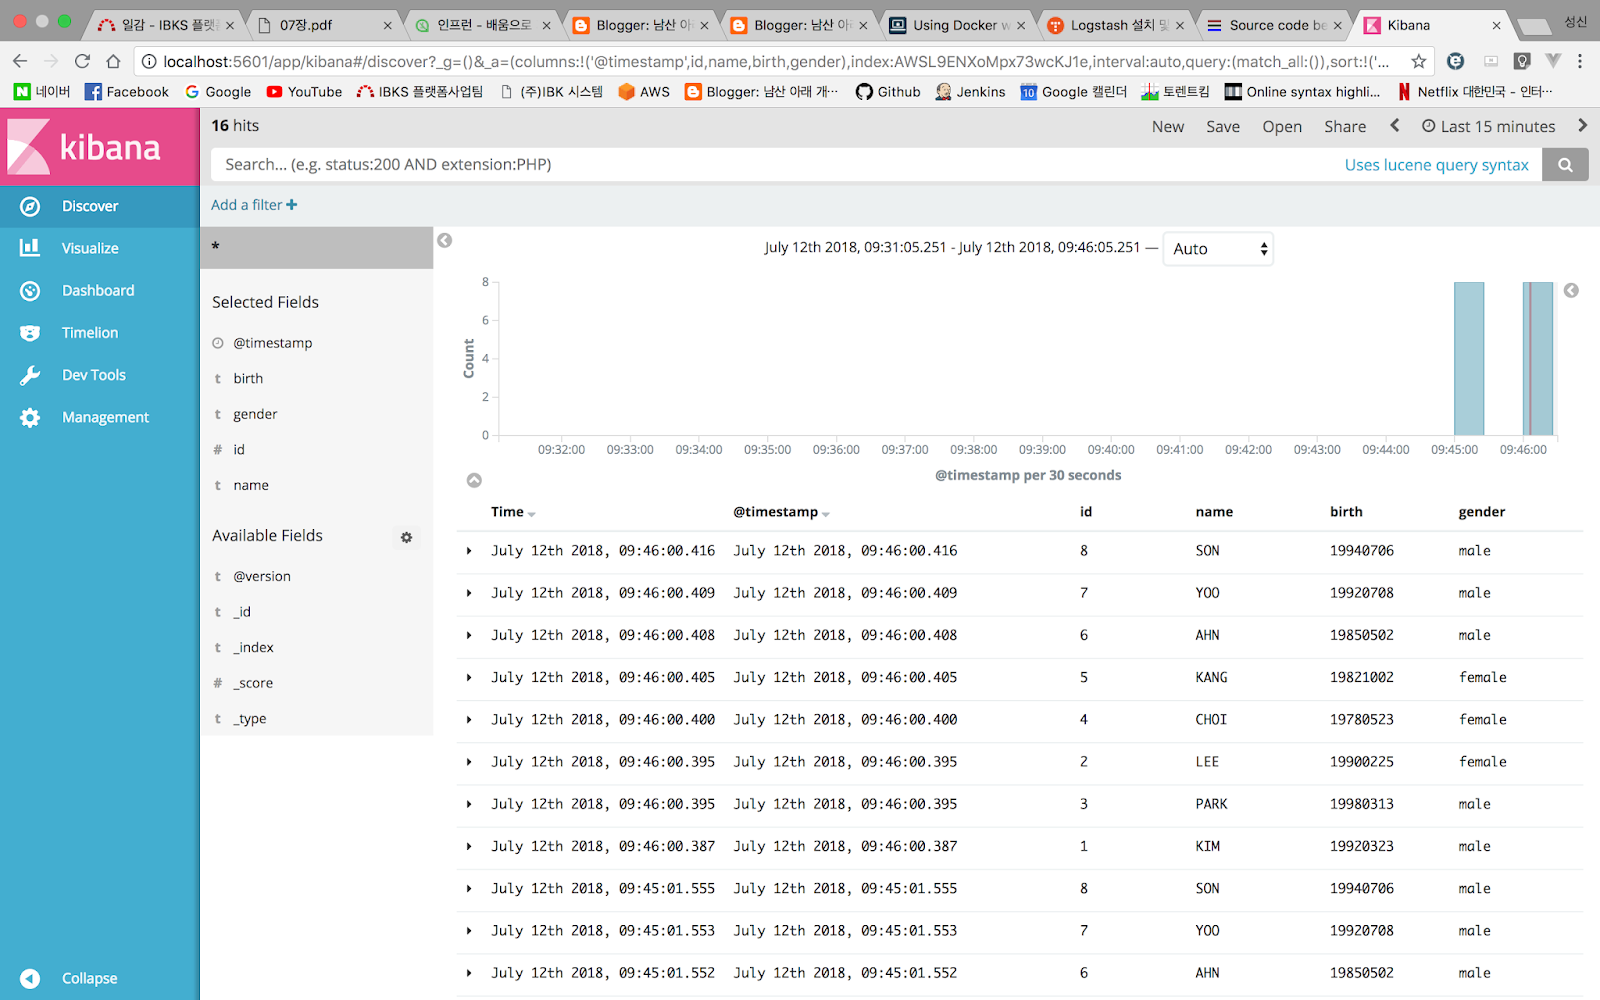Click the Visualize bar chart icon
The image size is (1600, 1000).
(30, 247)
